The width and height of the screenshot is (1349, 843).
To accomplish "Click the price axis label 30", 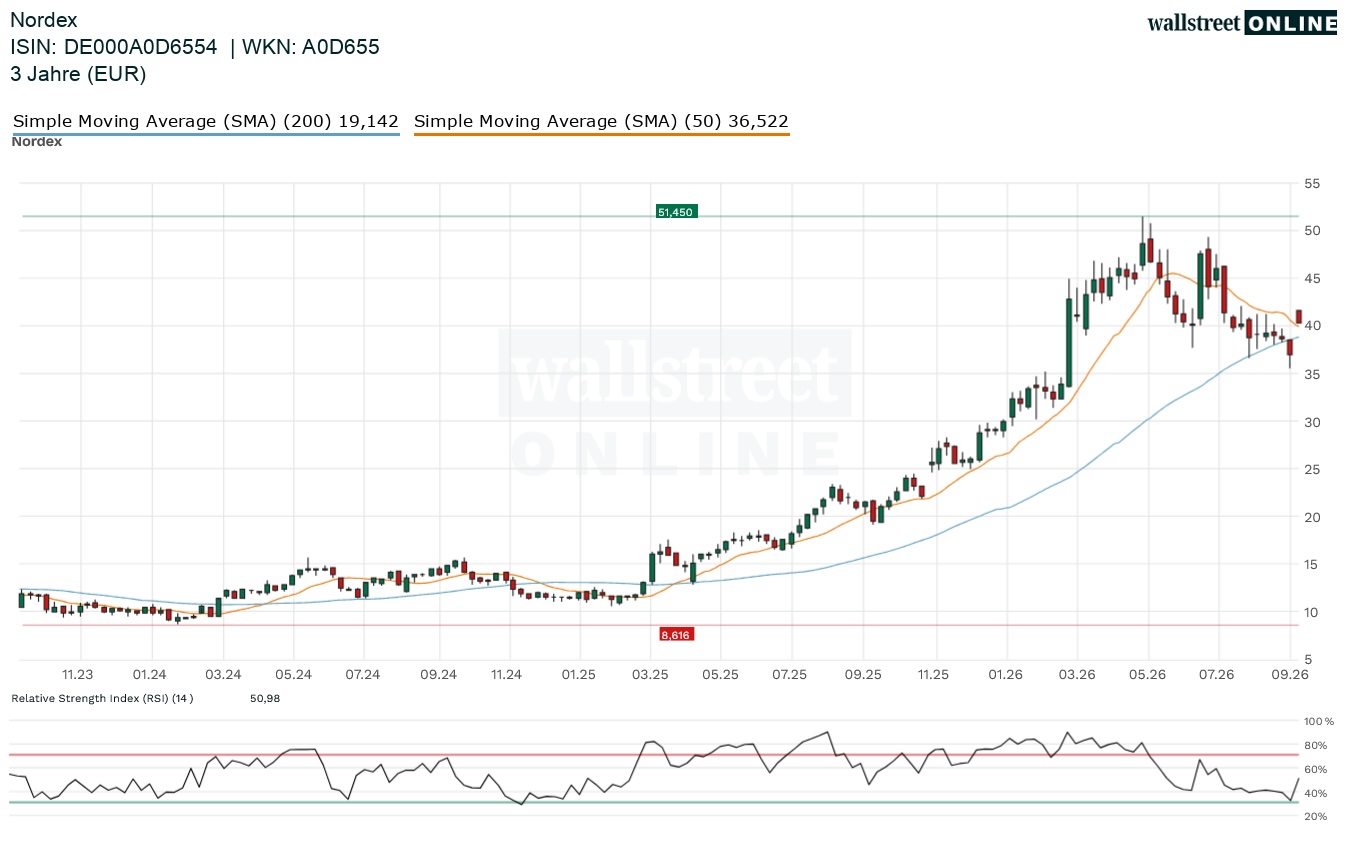I will coord(1311,422).
